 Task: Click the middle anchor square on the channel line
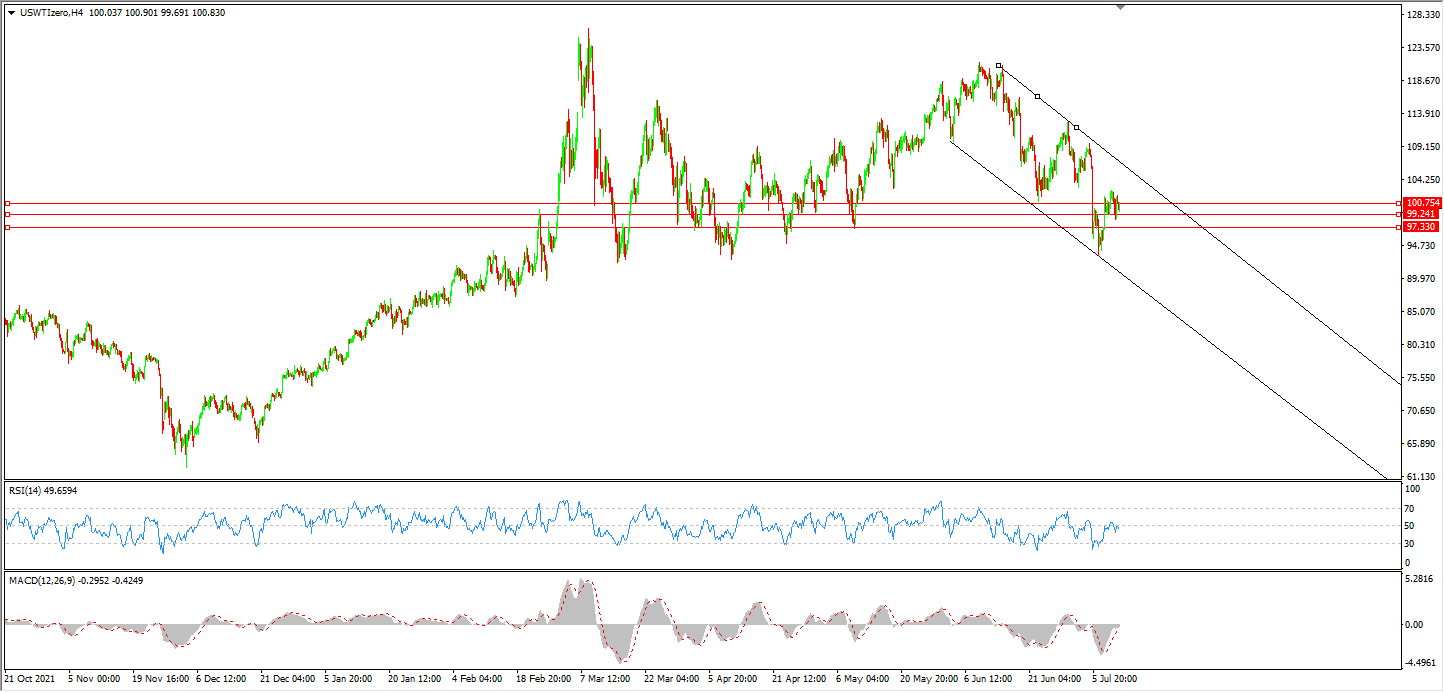click(x=1038, y=96)
